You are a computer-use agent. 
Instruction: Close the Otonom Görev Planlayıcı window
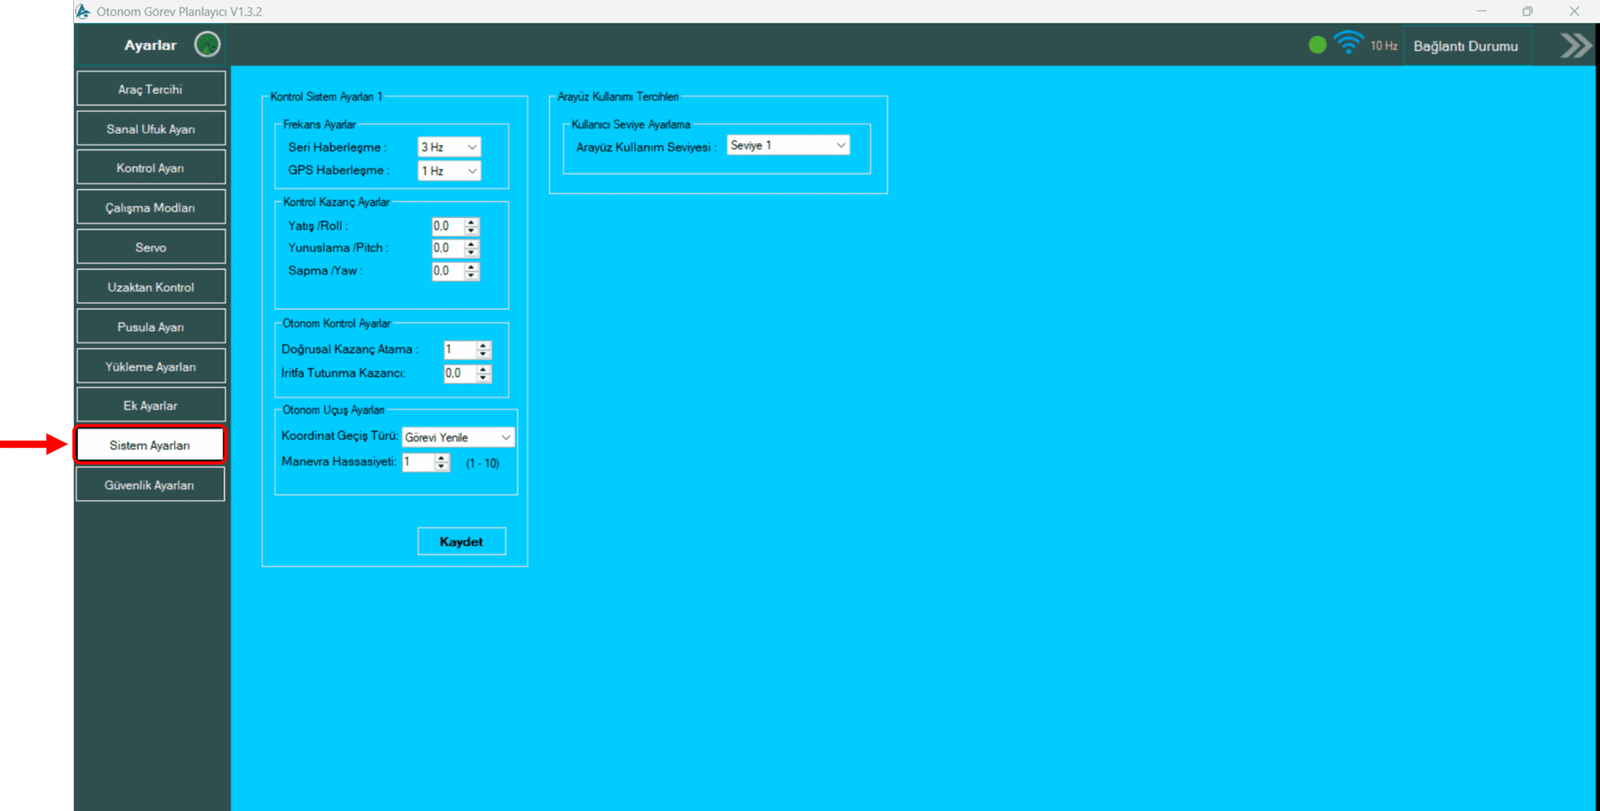point(1574,11)
